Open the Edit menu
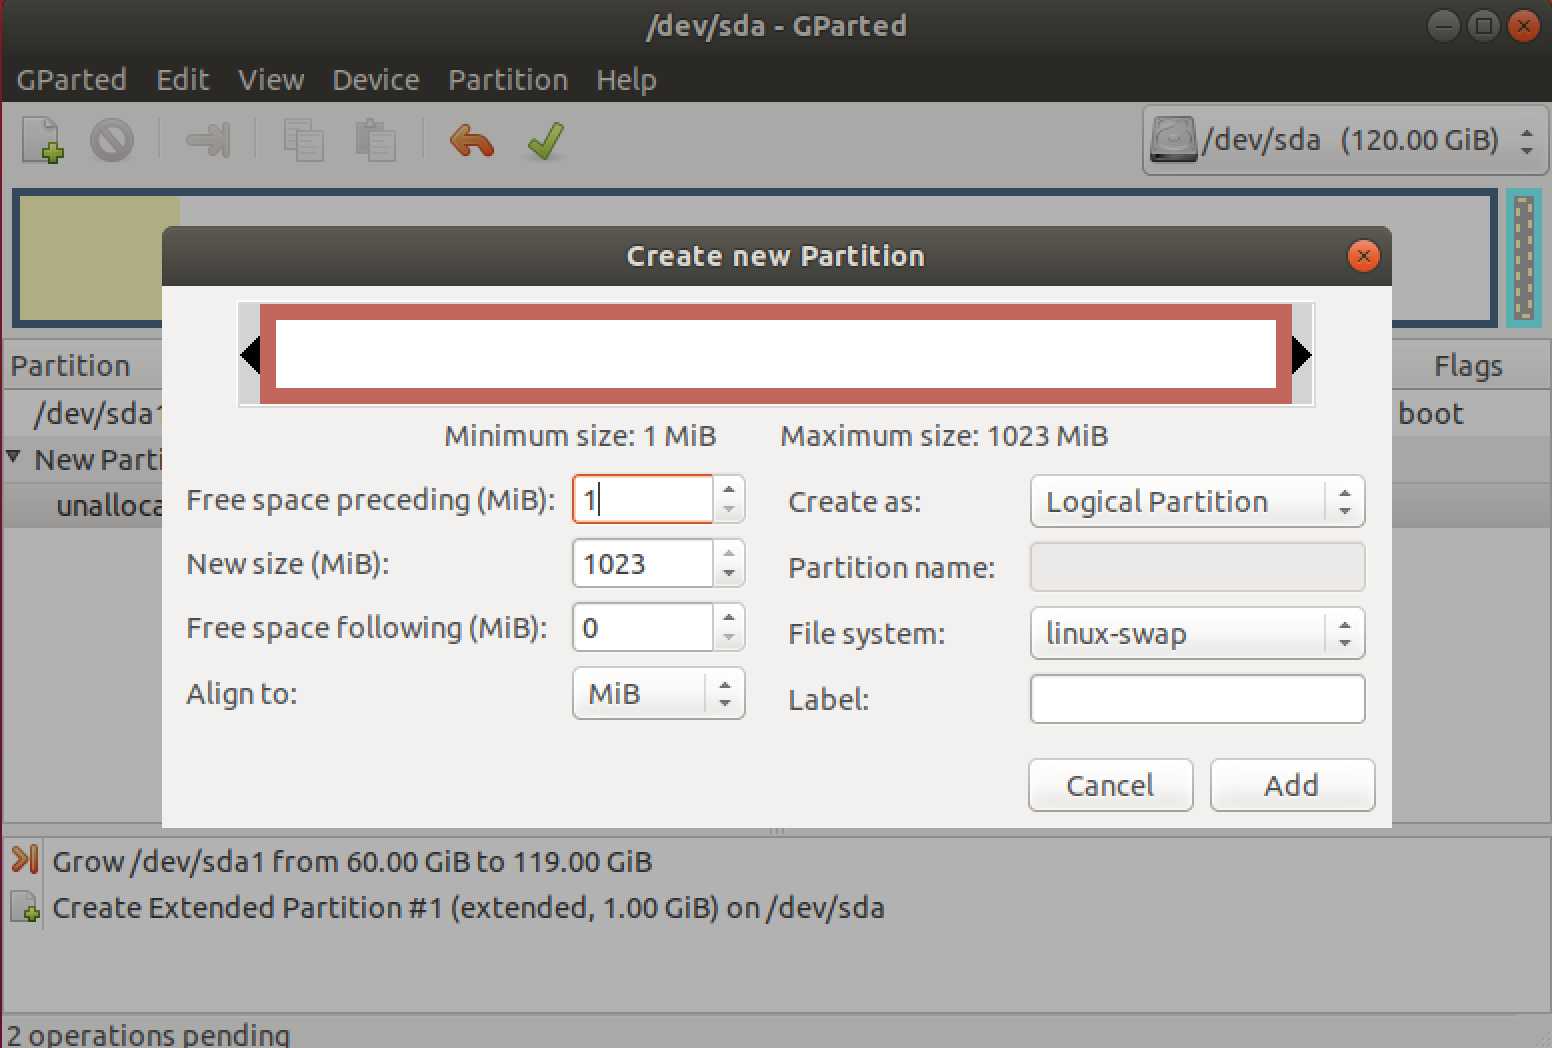This screenshot has width=1552, height=1048. 182,80
